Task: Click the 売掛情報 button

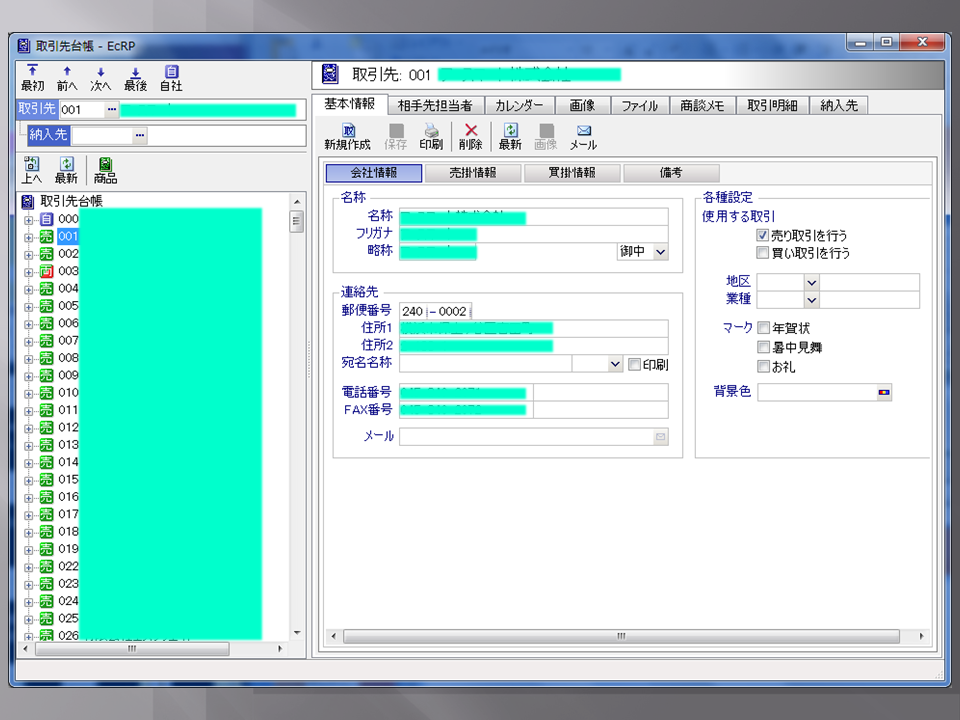Action: [473, 173]
